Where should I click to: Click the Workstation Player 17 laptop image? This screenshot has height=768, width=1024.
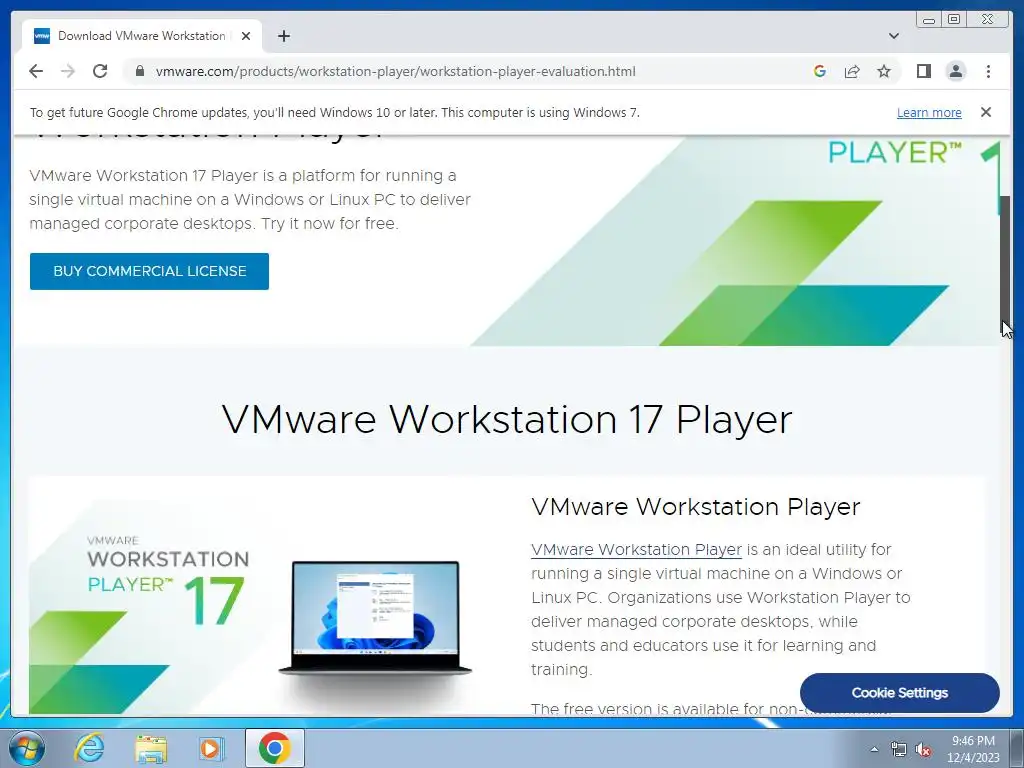click(249, 595)
